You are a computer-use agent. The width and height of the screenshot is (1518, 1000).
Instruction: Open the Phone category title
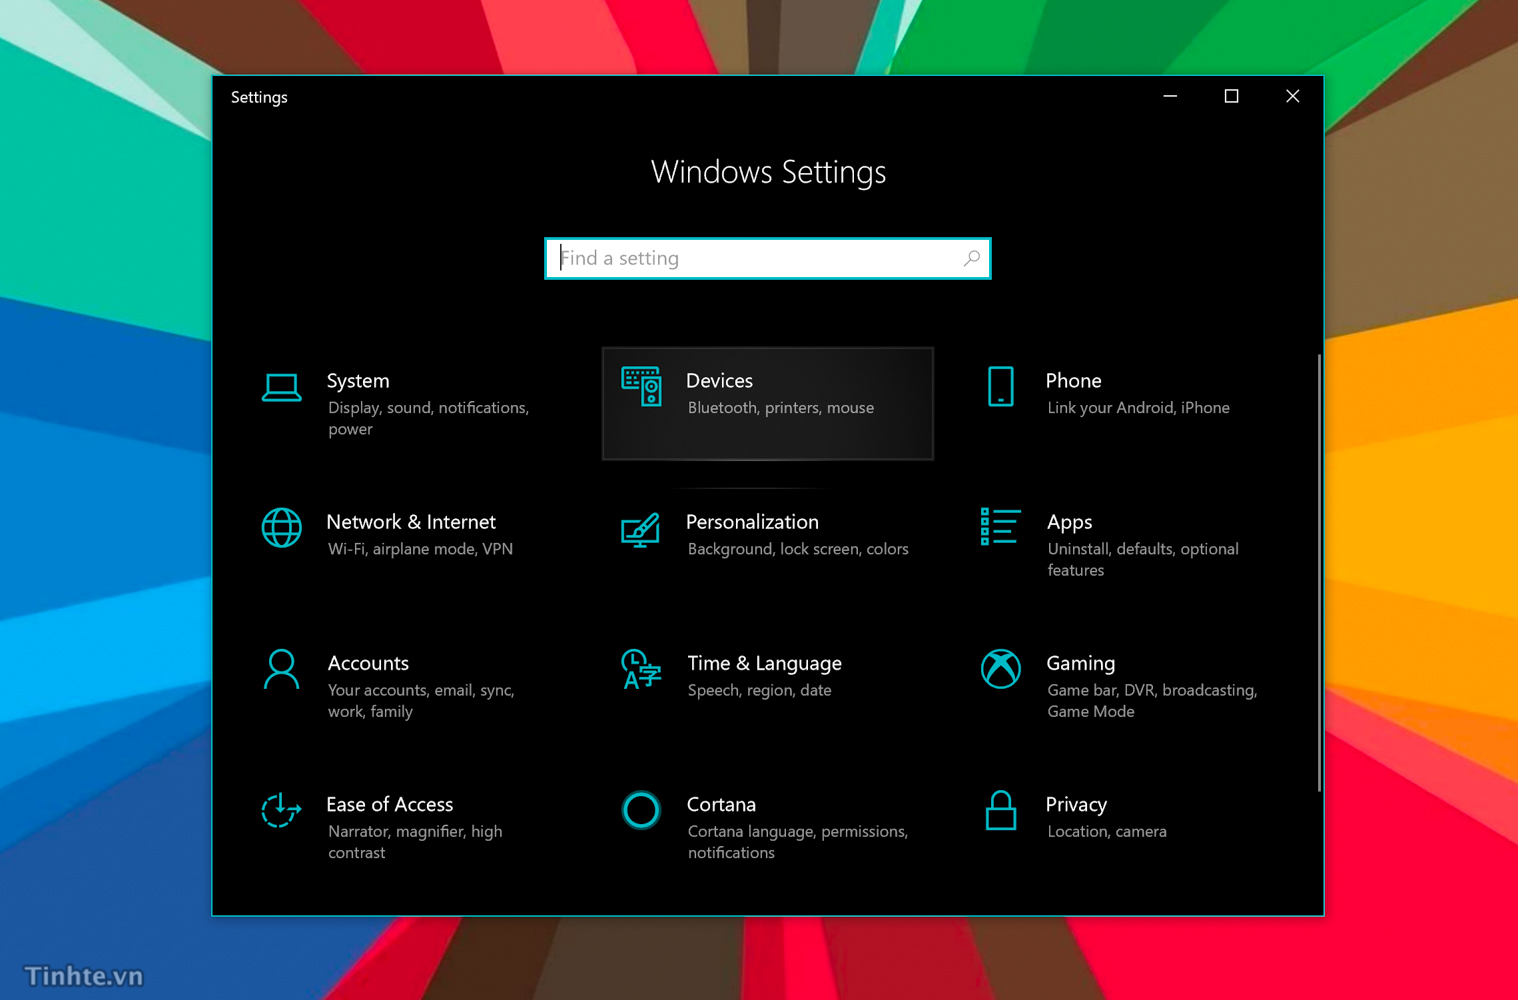coord(1073,381)
